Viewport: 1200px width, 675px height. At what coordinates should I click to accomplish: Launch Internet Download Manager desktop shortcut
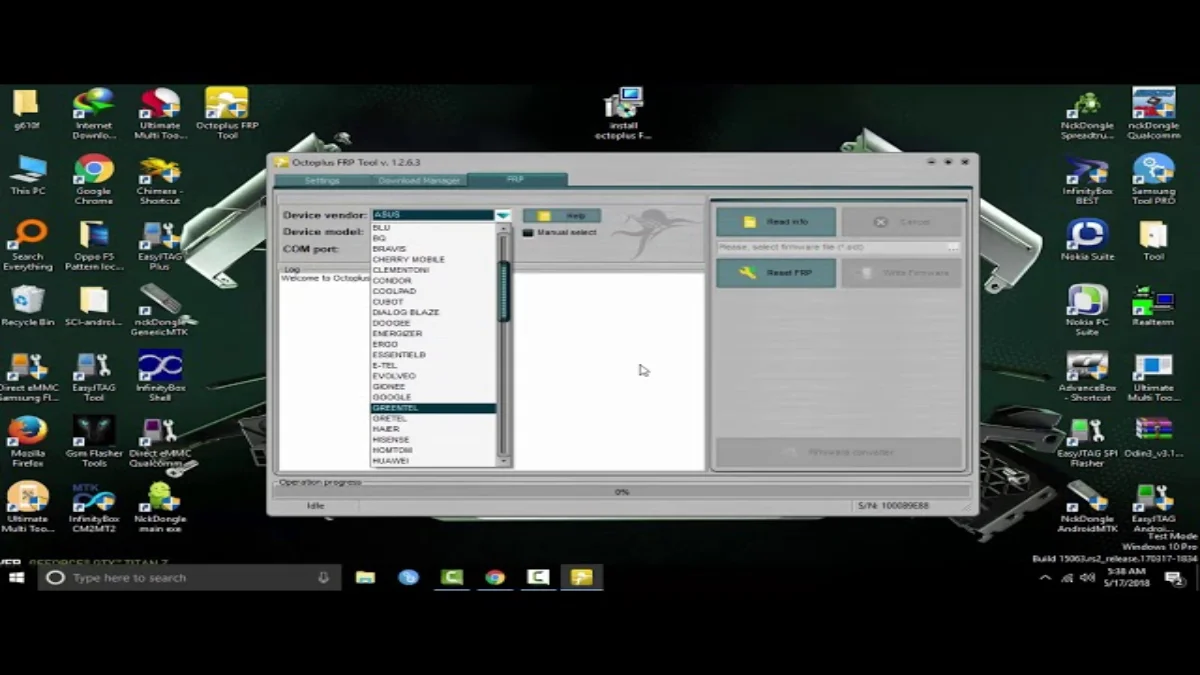93,113
